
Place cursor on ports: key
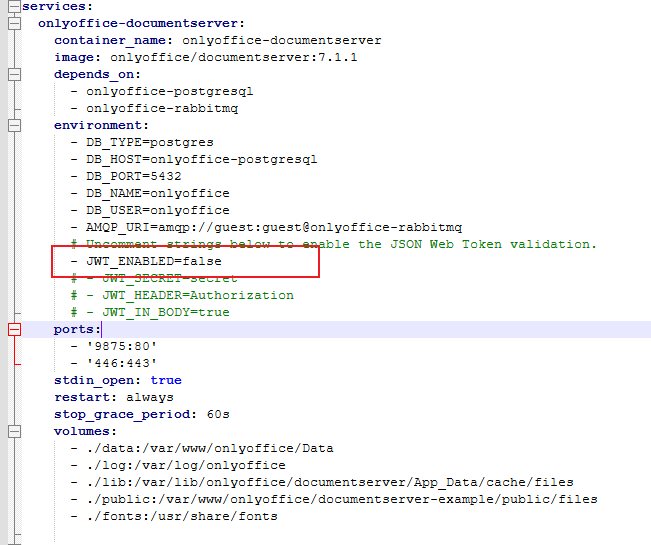(77, 330)
